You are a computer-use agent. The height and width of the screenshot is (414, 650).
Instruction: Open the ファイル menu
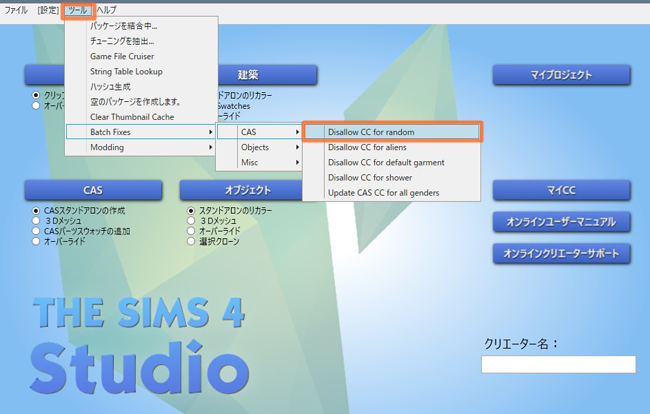[16, 10]
